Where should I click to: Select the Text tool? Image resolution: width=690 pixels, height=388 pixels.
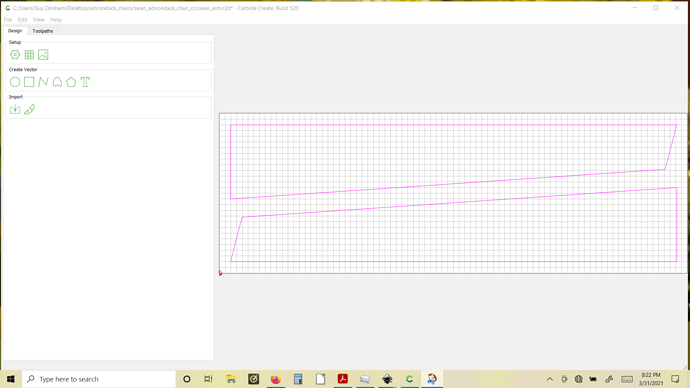(x=85, y=82)
